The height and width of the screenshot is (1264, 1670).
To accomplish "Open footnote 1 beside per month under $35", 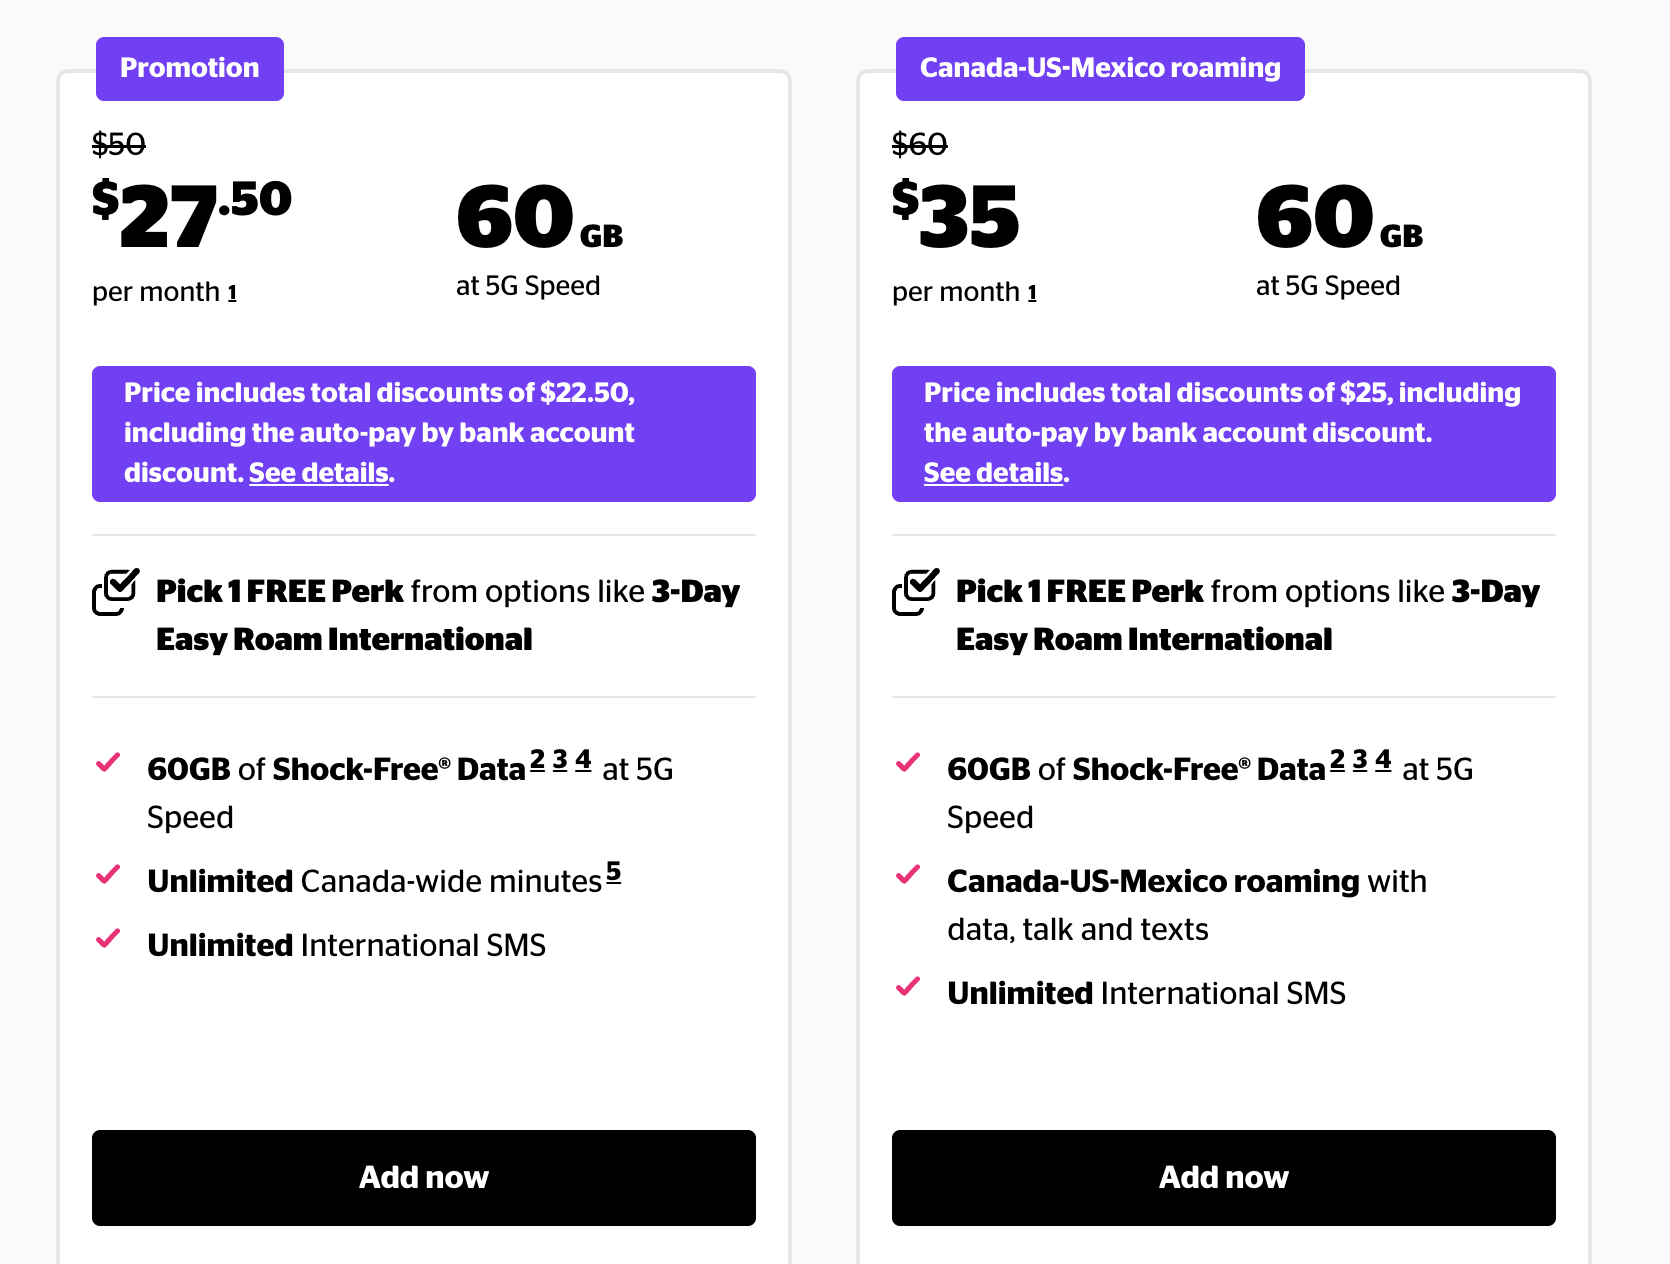I will coord(1032,293).
